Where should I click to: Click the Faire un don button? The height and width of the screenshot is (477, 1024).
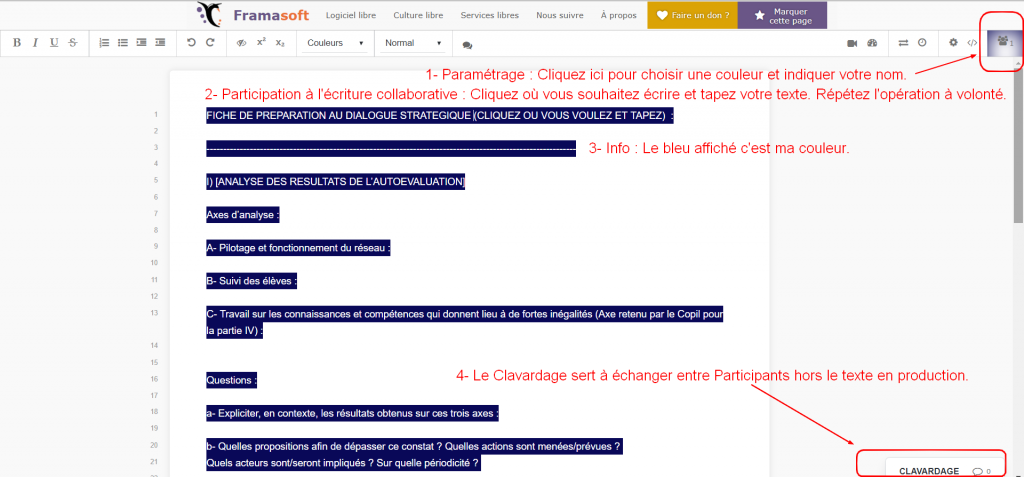coord(692,15)
